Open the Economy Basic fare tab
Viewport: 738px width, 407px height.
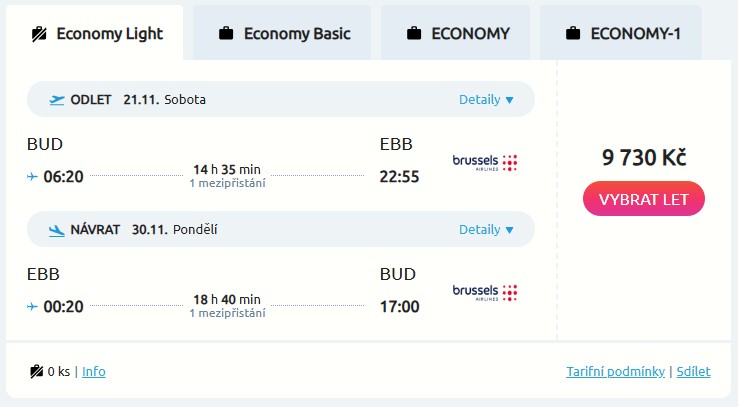click(x=283, y=33)
